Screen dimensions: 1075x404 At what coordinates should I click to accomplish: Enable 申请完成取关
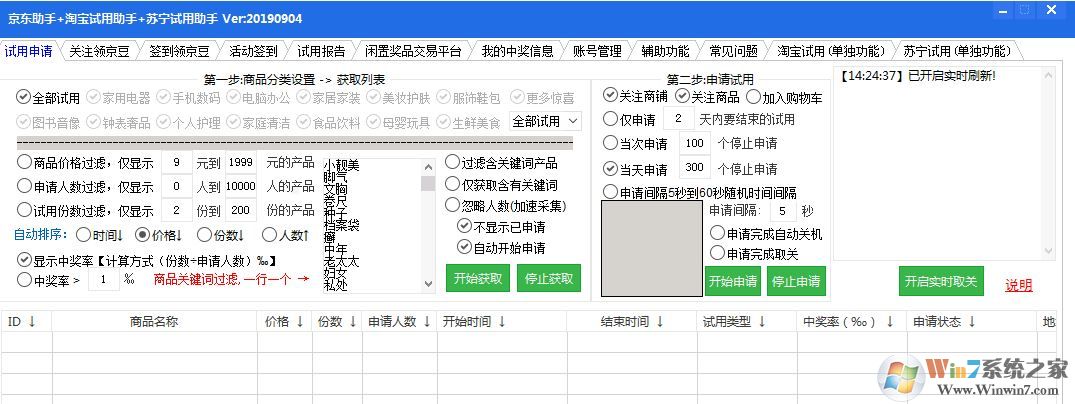pos(754,254)
